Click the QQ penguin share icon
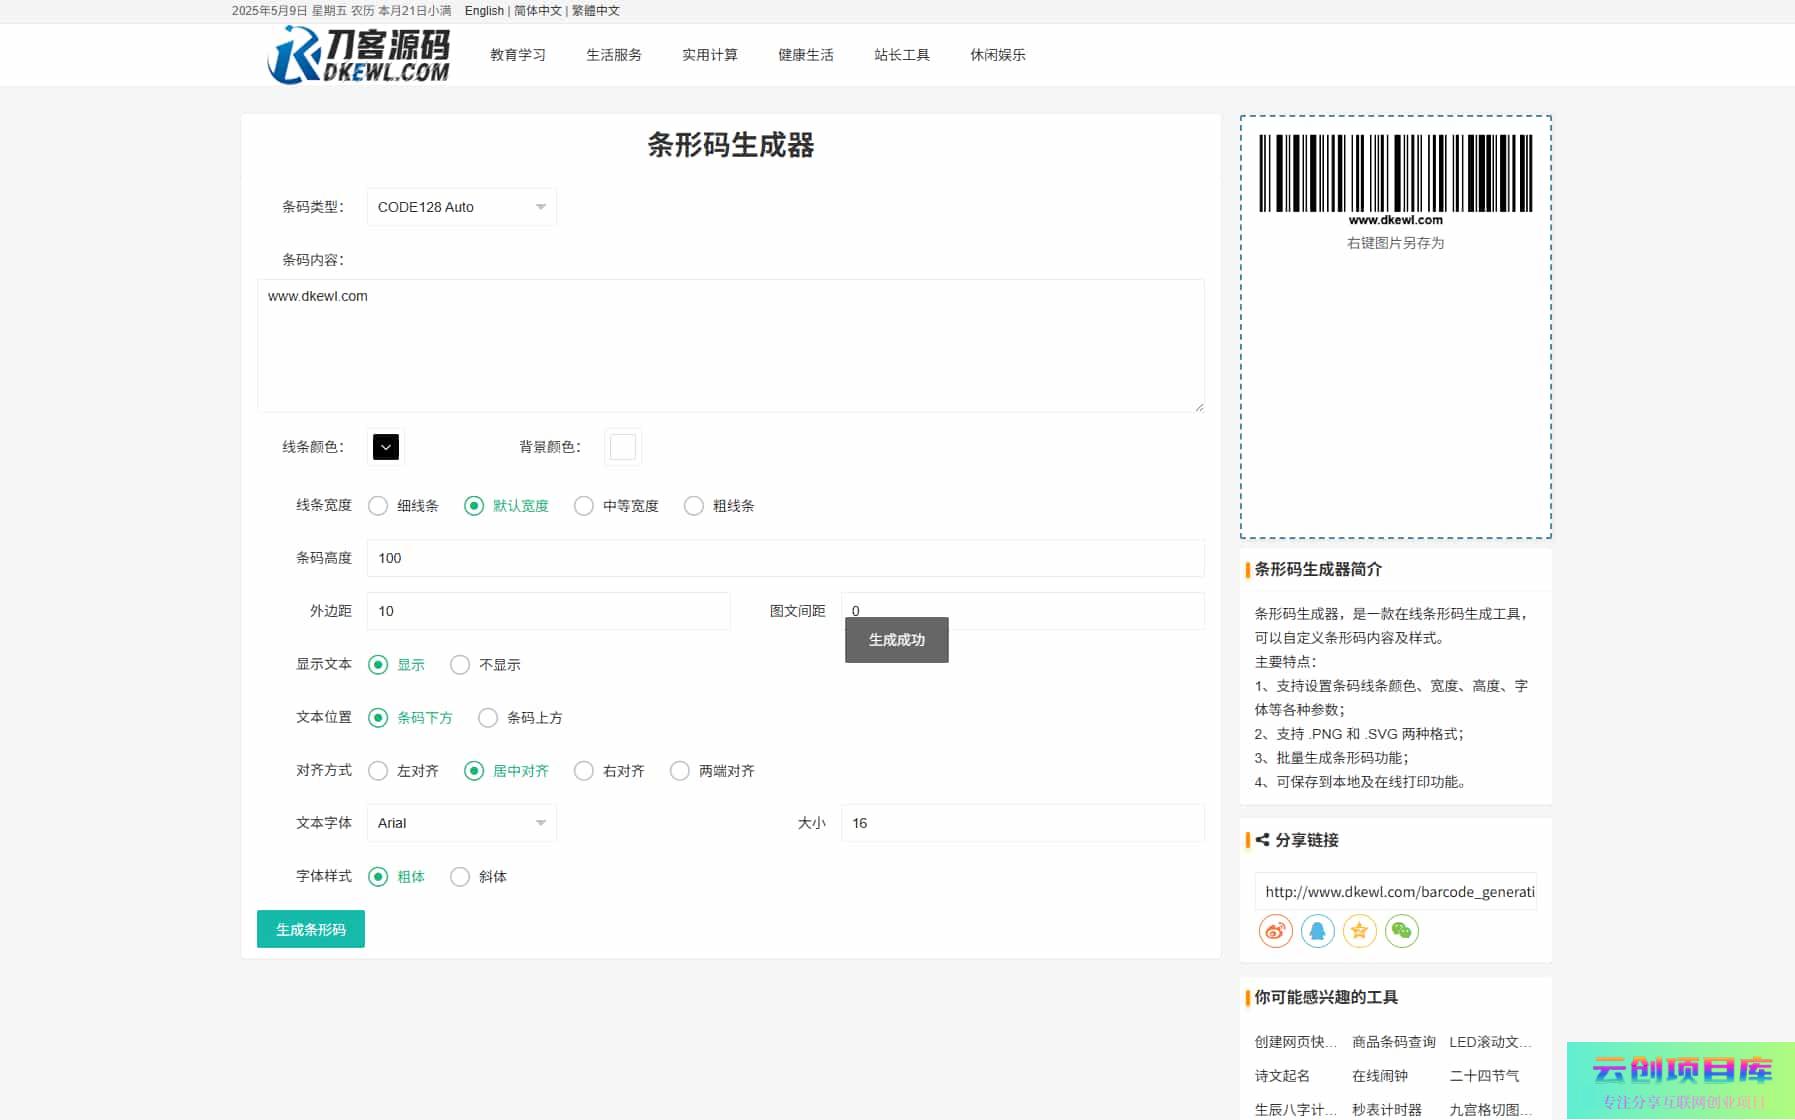1795x1120 pixels. click(x=1317, y=931)
